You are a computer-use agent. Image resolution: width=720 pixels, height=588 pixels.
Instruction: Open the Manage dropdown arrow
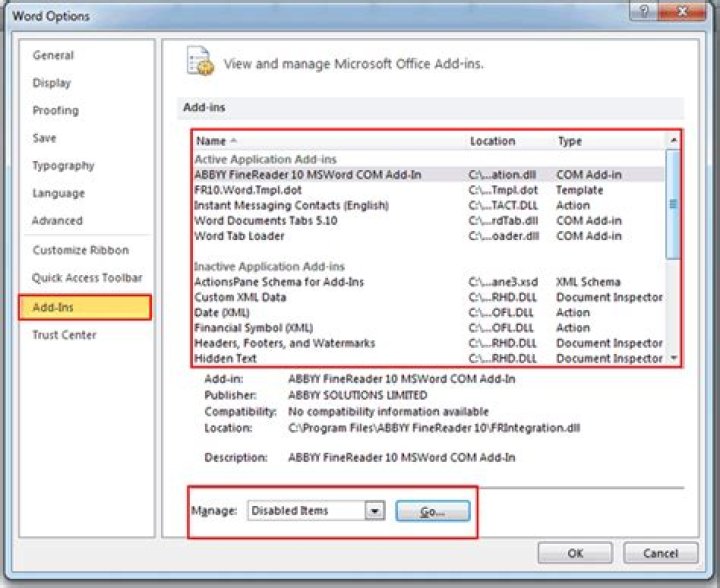[375, 511]
